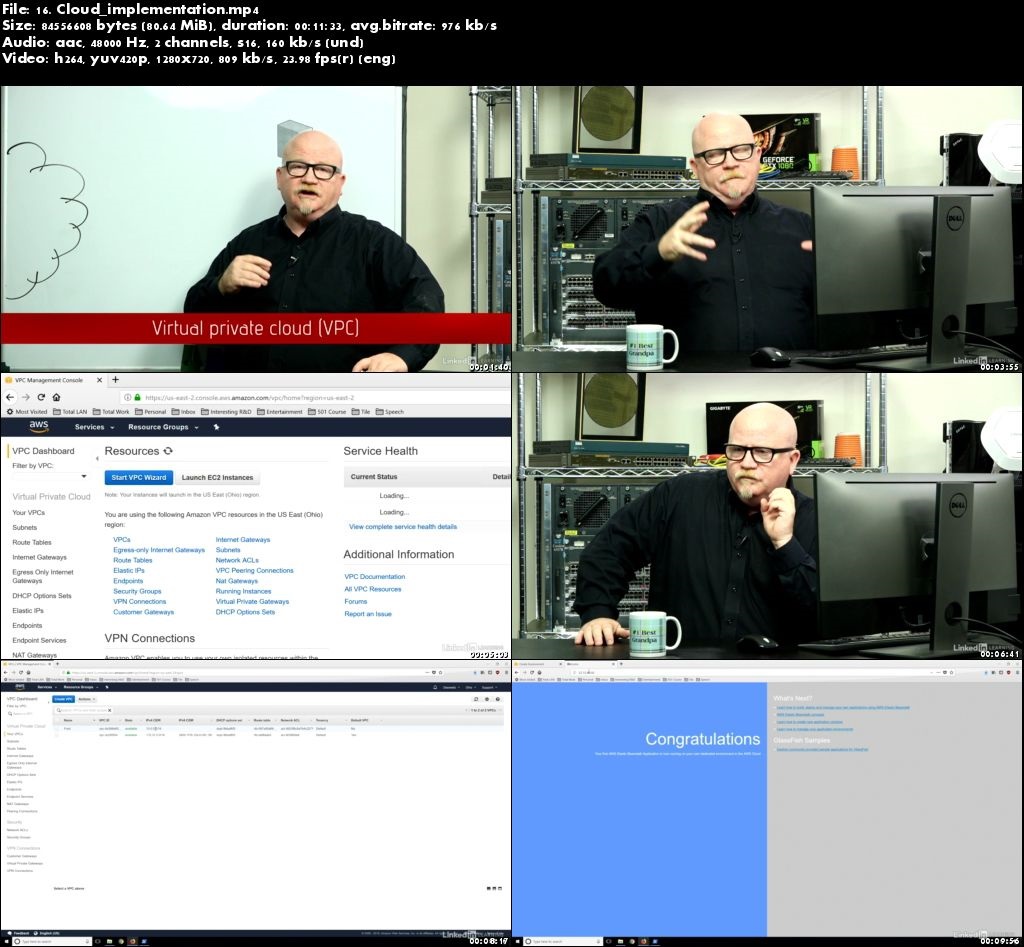The width and height of the screenshot is (1024, 947).
Task: Tick the checkbox of the second VPC row
Action: [57, 735]
